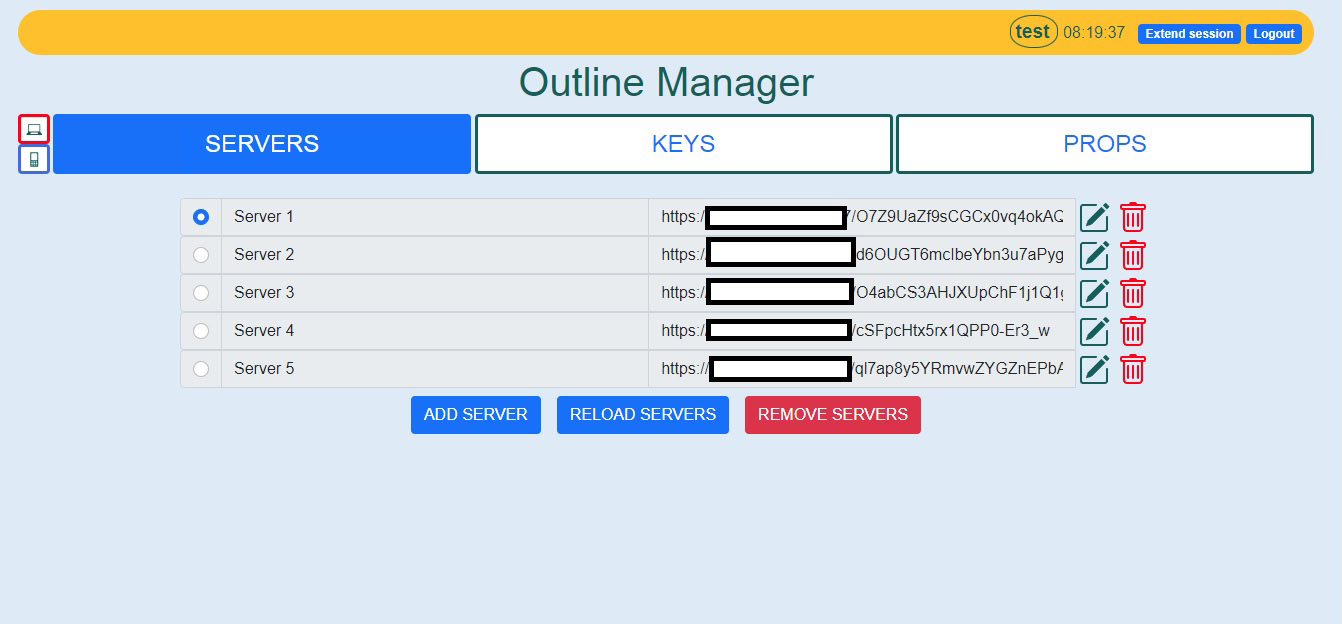Screen dimensions: 1342x624
Task: Select the Server 2 radio button
Action: (200, 255)
